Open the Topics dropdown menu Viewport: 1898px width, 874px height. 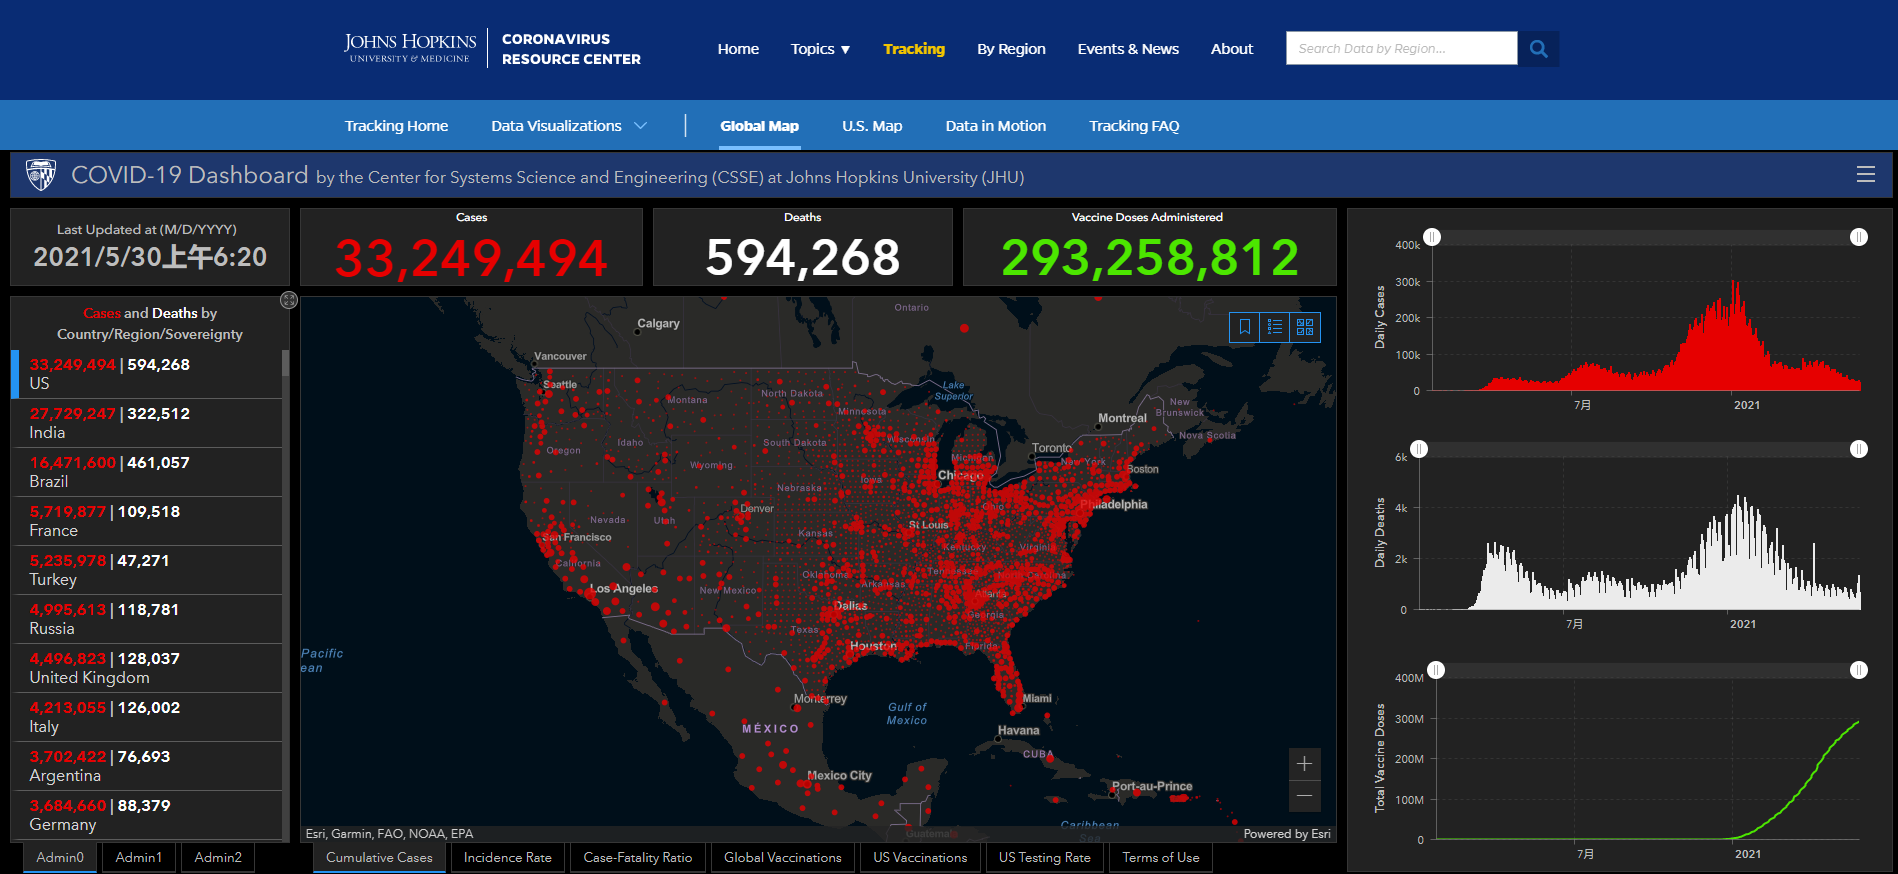click(x=820, y=49)
